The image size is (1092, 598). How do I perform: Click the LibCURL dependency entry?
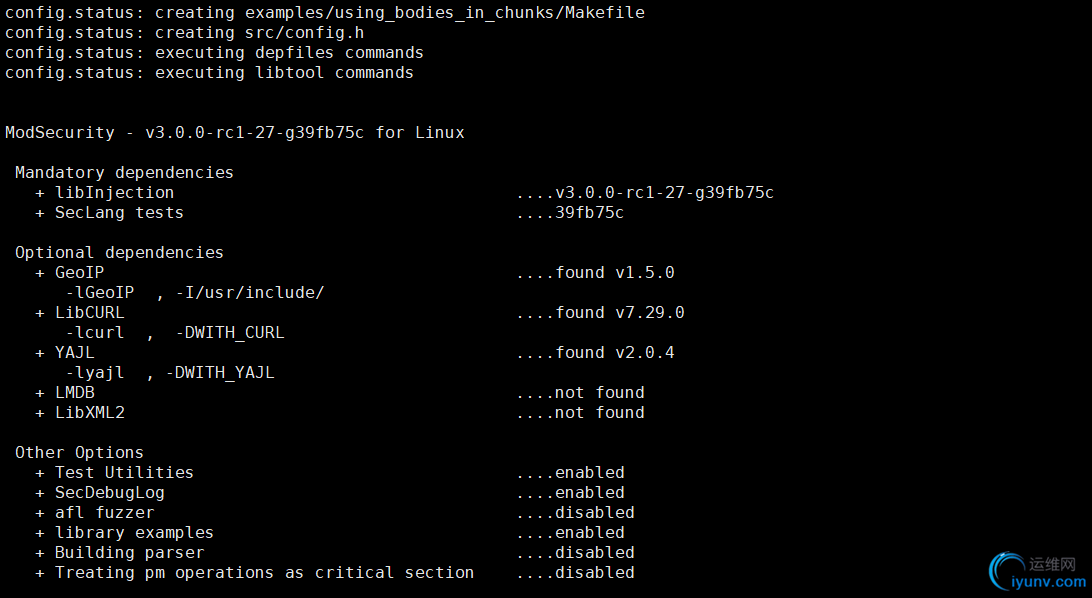90,313
